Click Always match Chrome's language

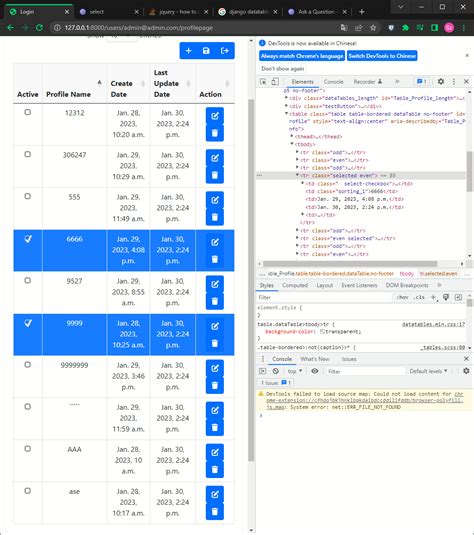[x=302, y=56]
